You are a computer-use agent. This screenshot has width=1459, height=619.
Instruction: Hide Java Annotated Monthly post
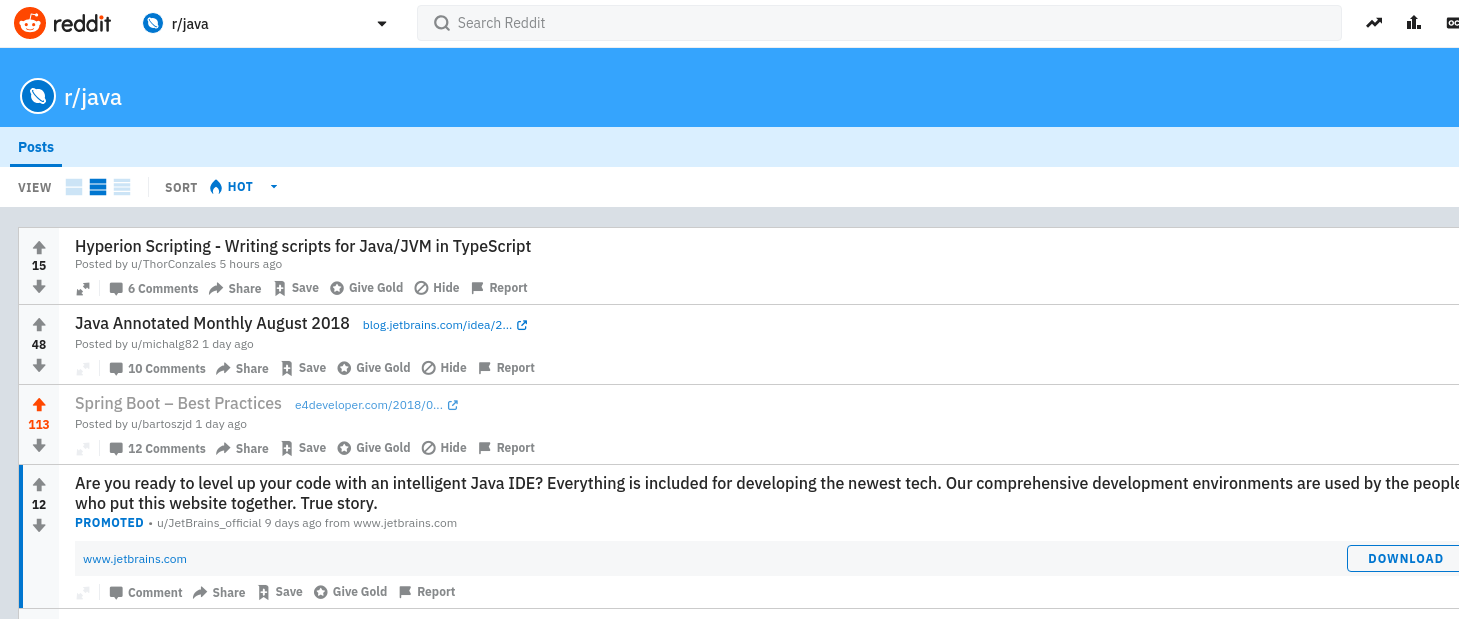coord(444,368)
